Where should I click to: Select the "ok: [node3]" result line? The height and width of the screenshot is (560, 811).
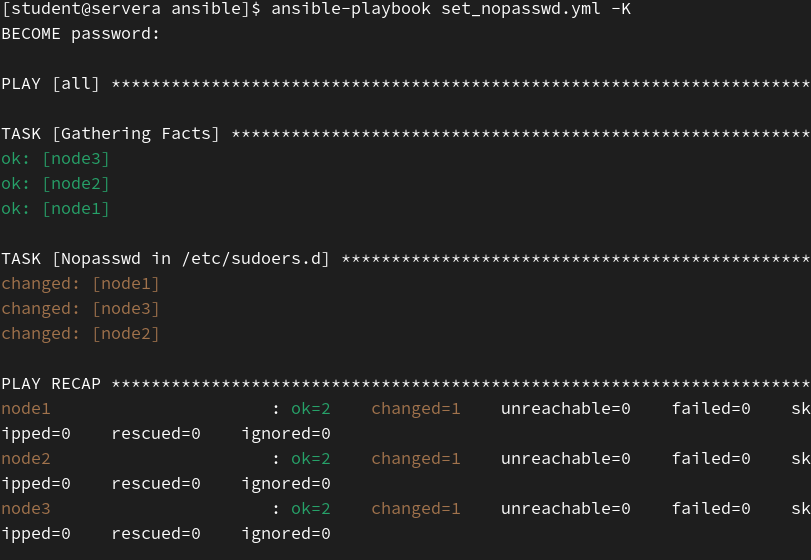(x=56, y=159)
